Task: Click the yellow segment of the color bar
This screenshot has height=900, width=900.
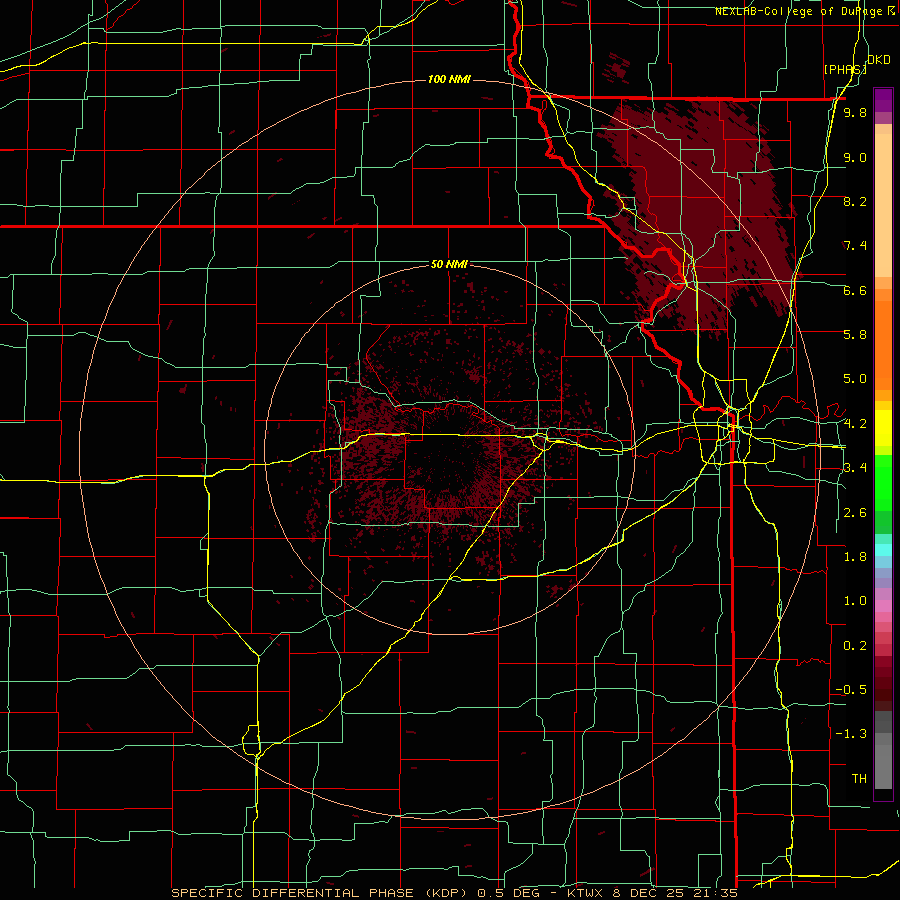Action: 883,426
